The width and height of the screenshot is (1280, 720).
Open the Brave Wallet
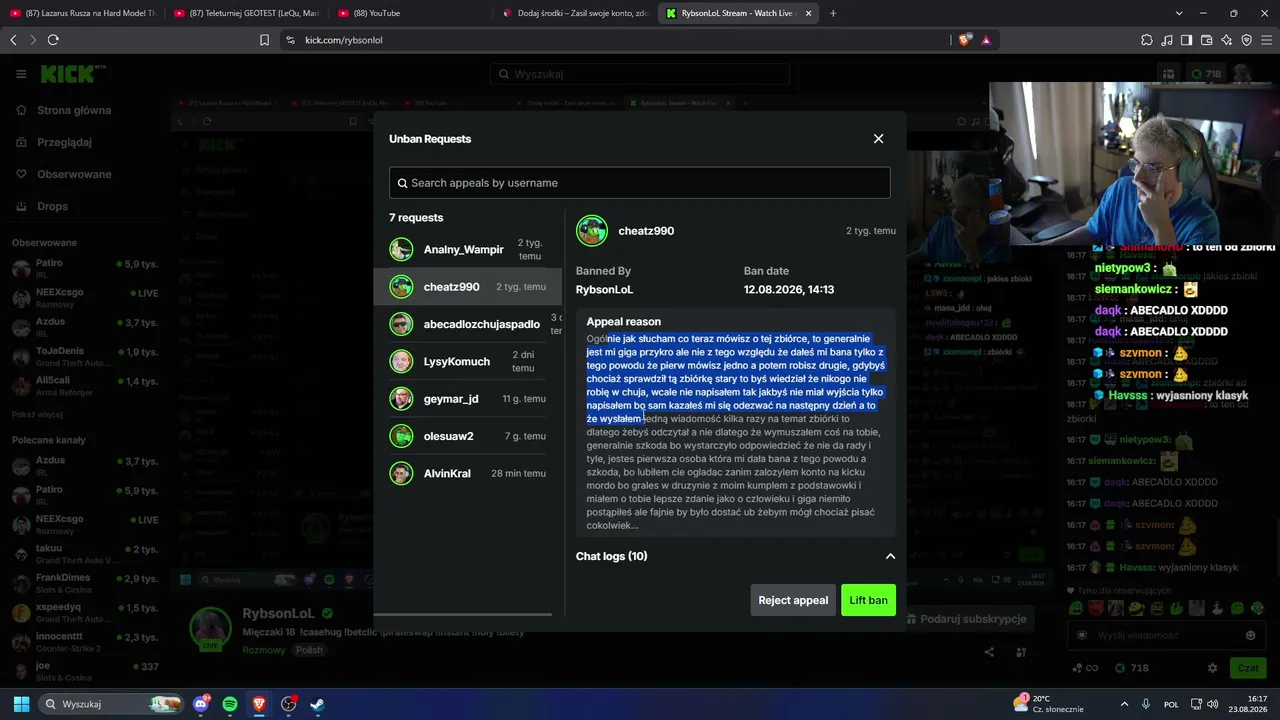1207,40
